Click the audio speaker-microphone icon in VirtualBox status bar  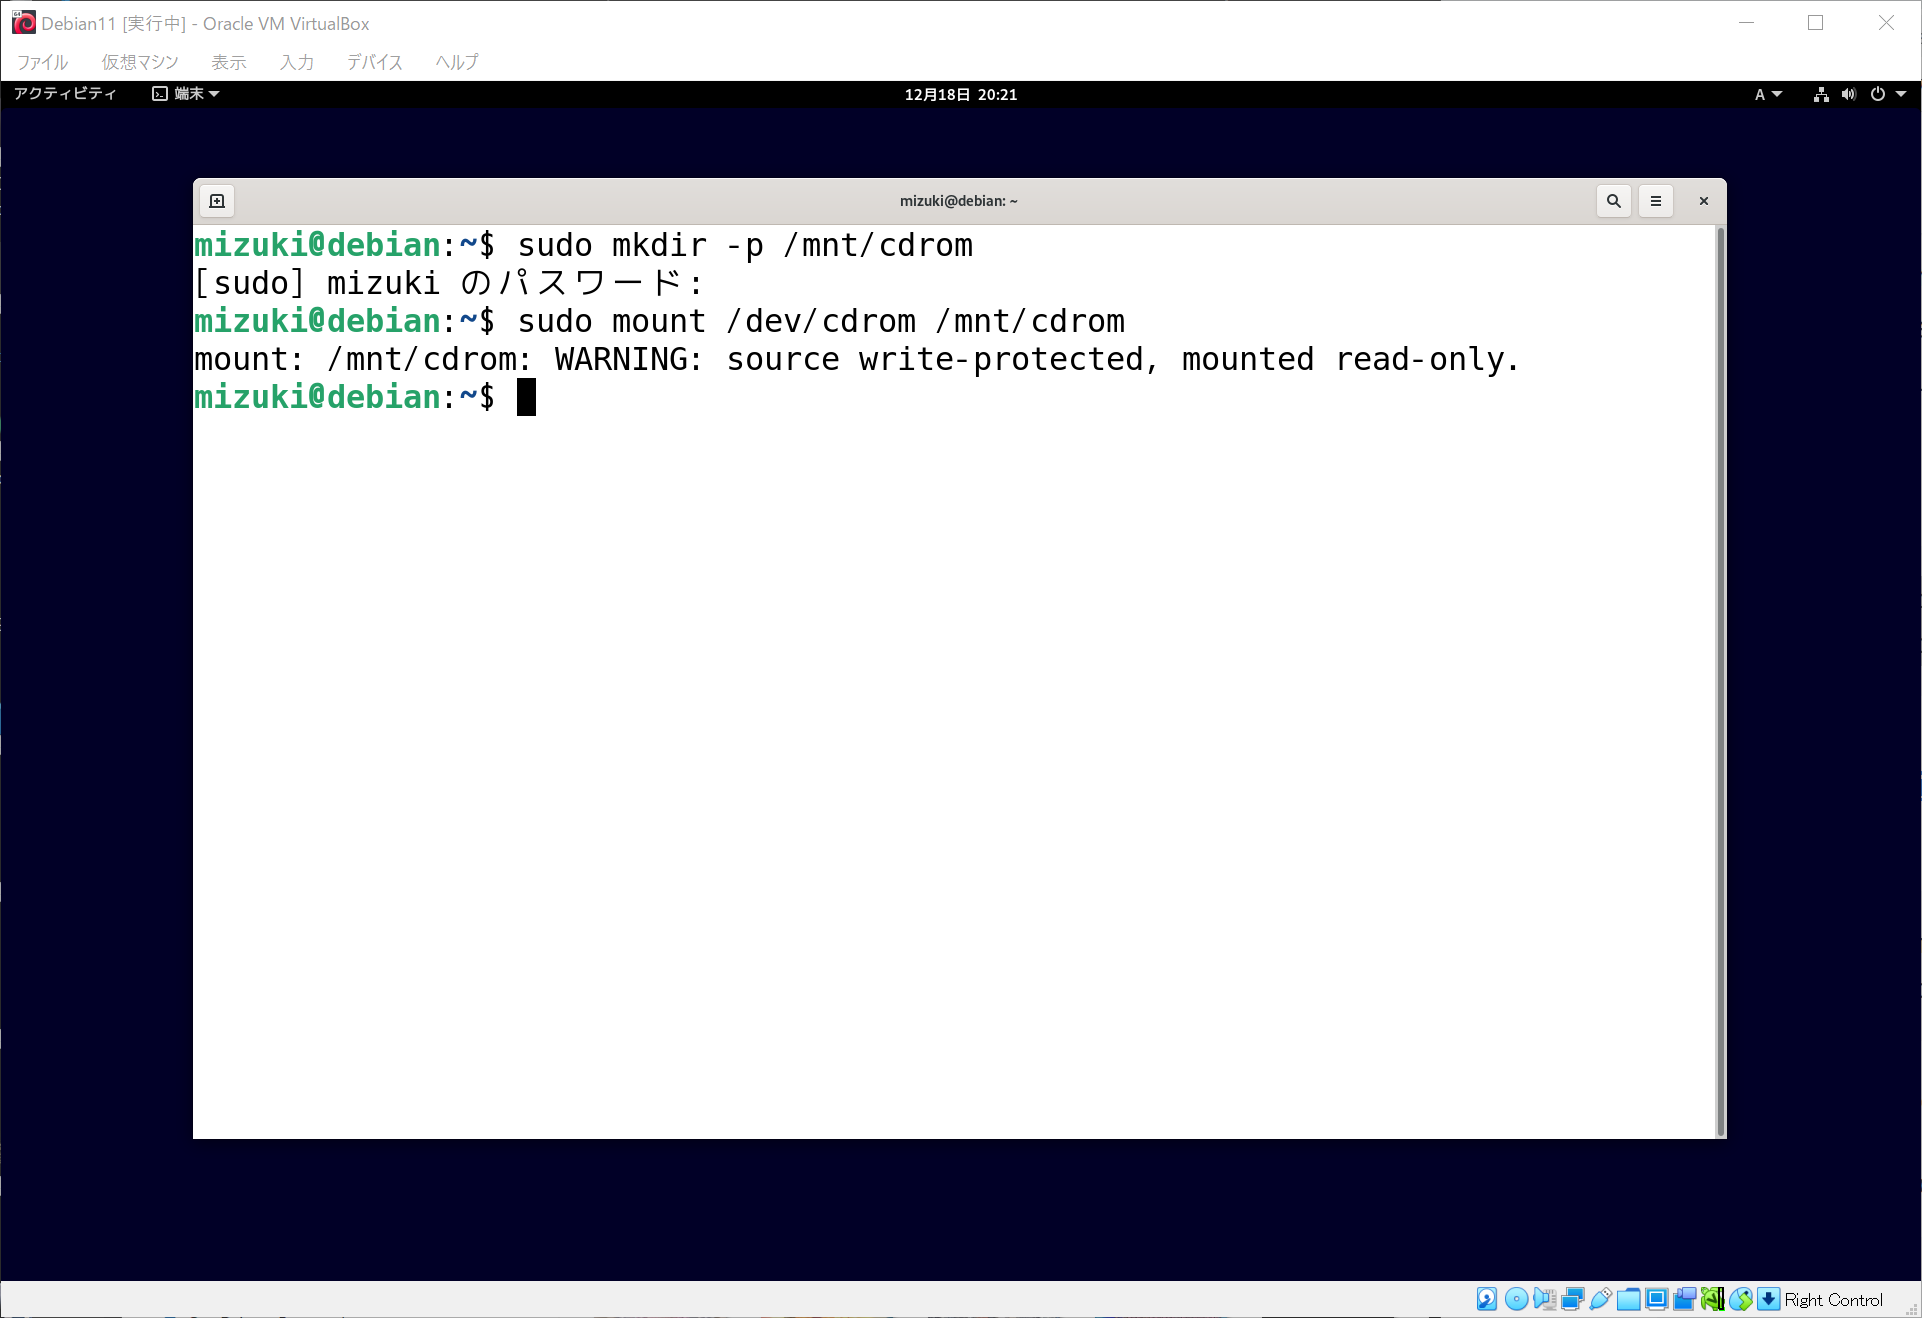1544,1299
